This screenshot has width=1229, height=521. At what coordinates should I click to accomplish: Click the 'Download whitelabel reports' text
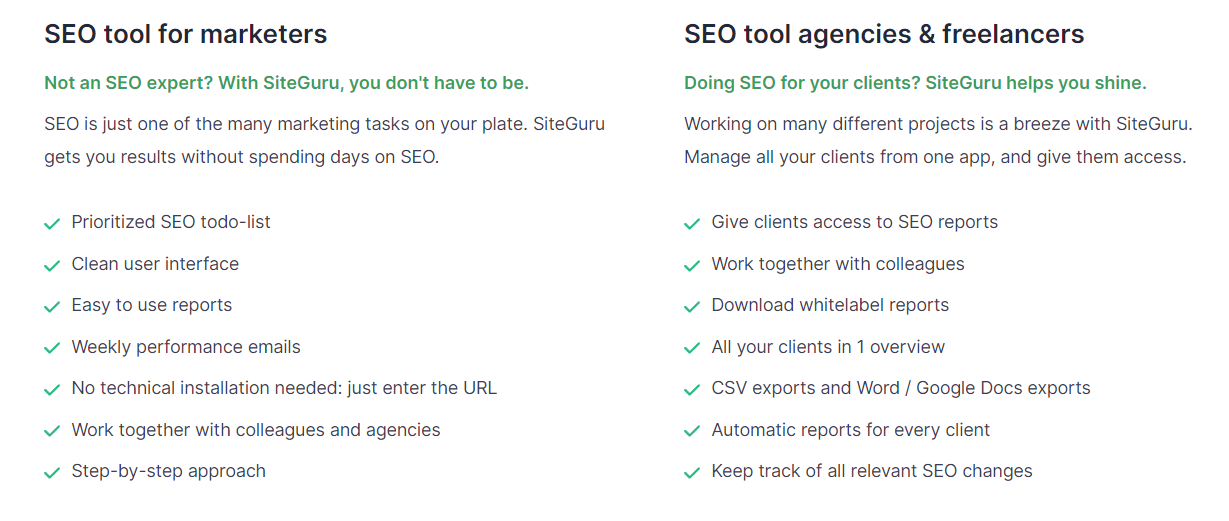(x=830, y=305)
